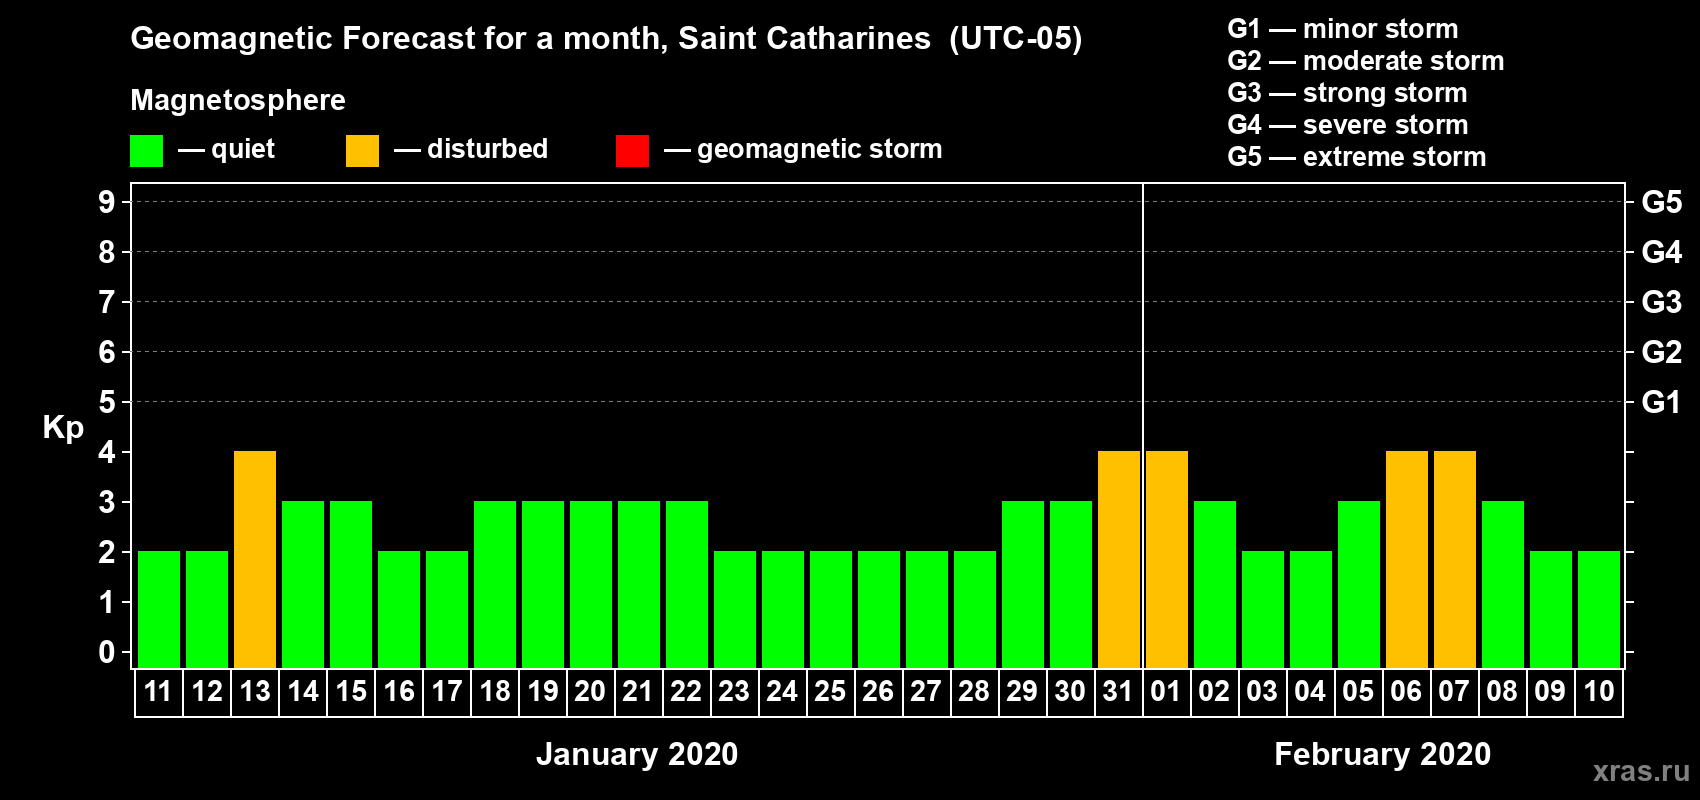Click the 'G2 — moderate storm' legend line
The width and height of the screenshot is (1700, 800).
(1366, 61)
